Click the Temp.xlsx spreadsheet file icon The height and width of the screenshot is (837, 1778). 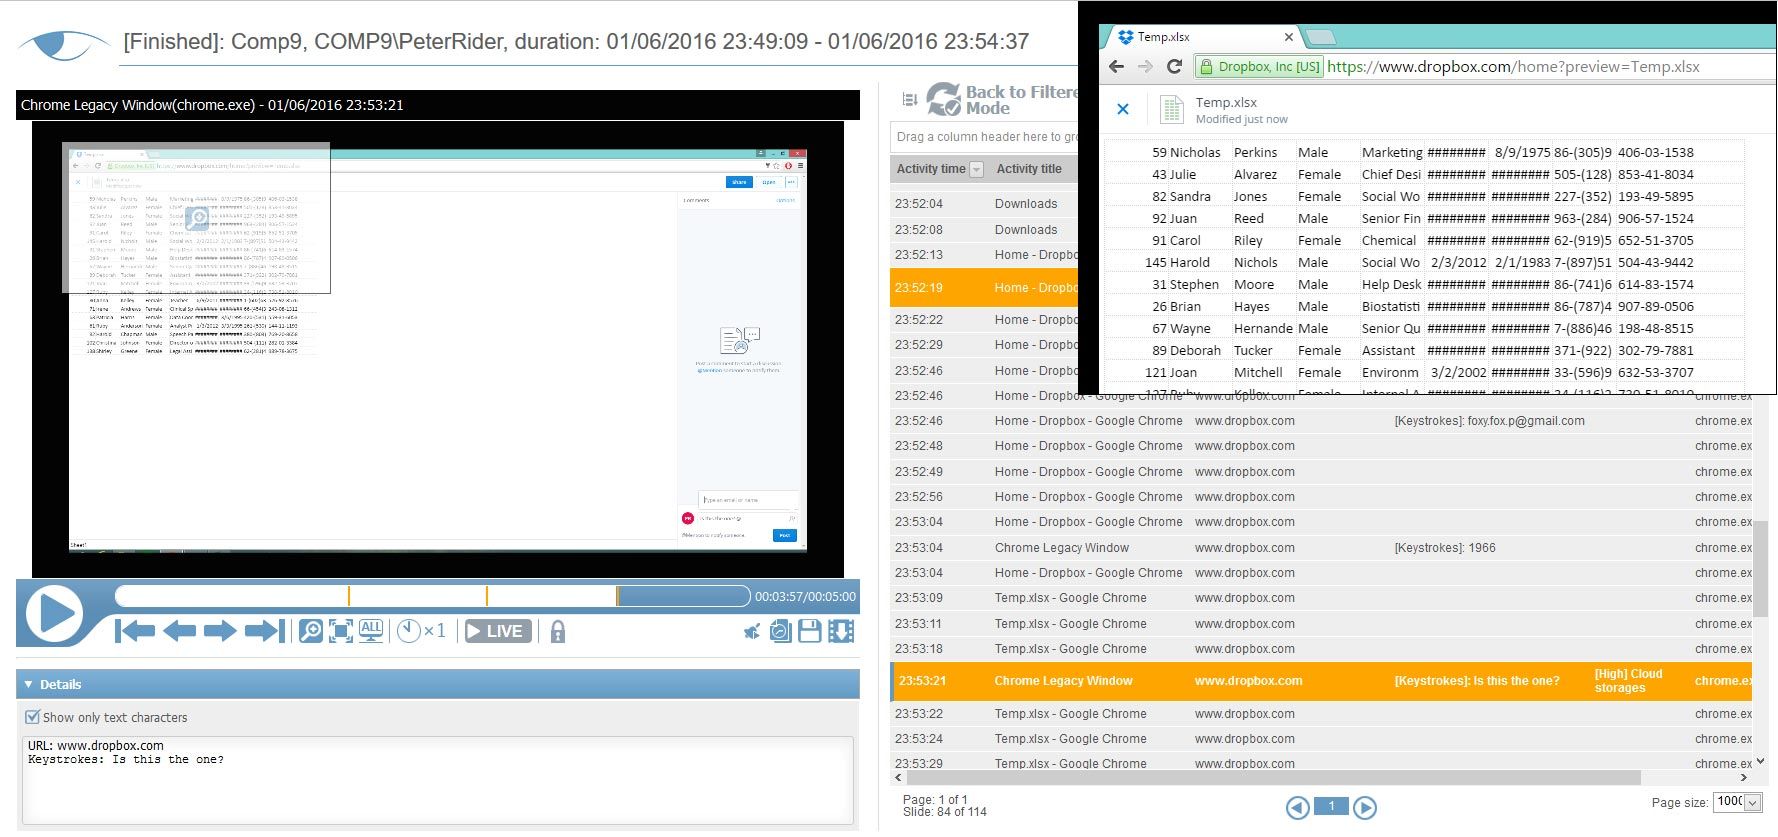(1171, 110)
